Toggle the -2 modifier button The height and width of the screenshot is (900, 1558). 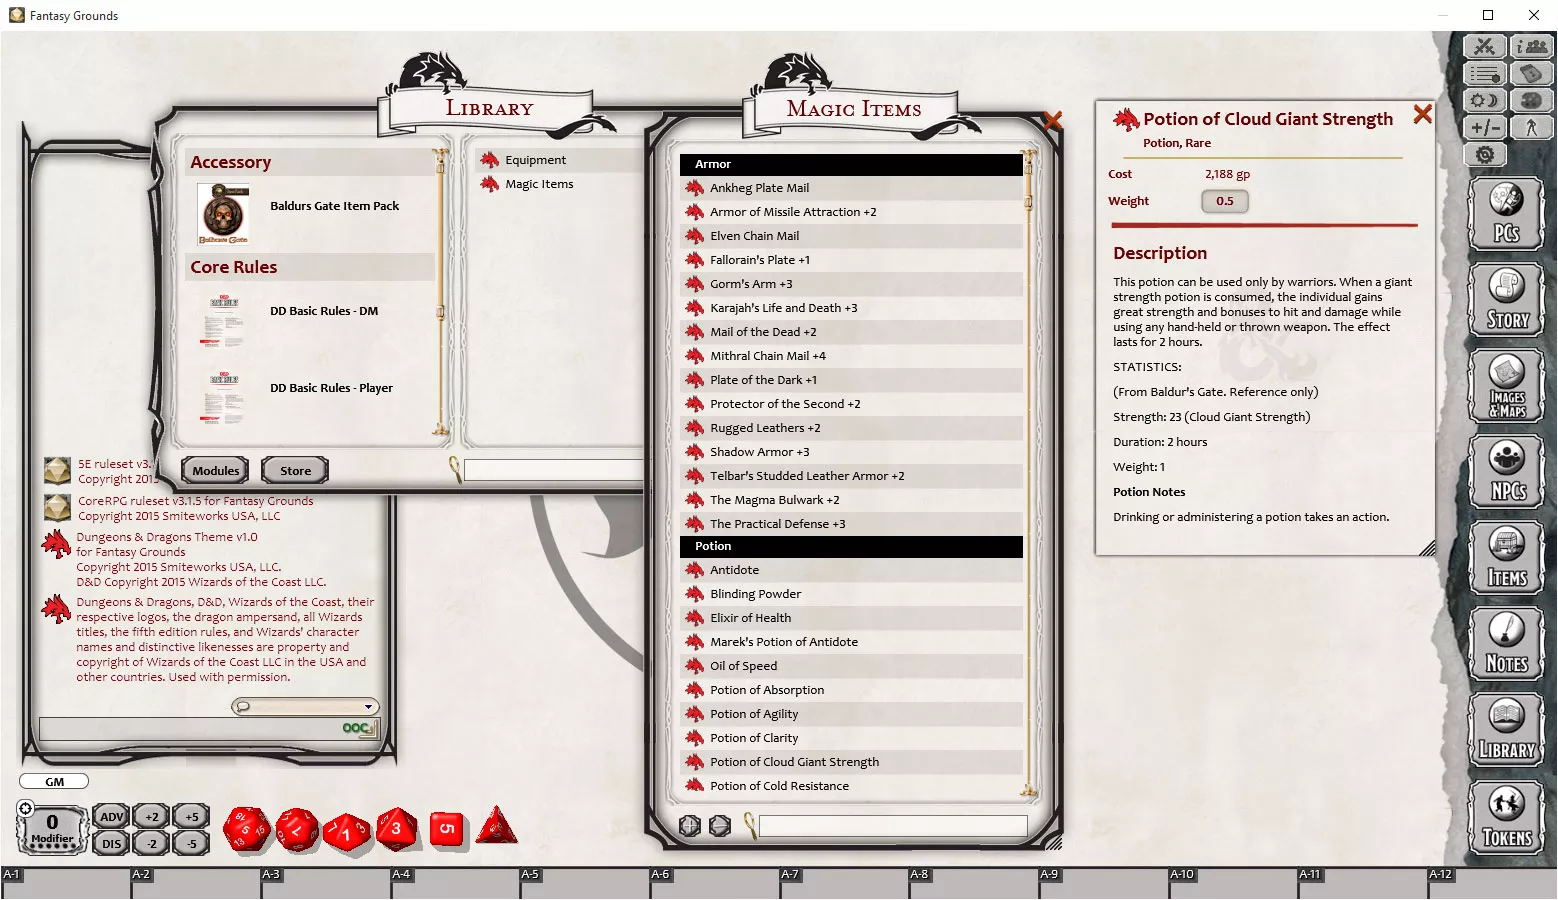(151, 844)
